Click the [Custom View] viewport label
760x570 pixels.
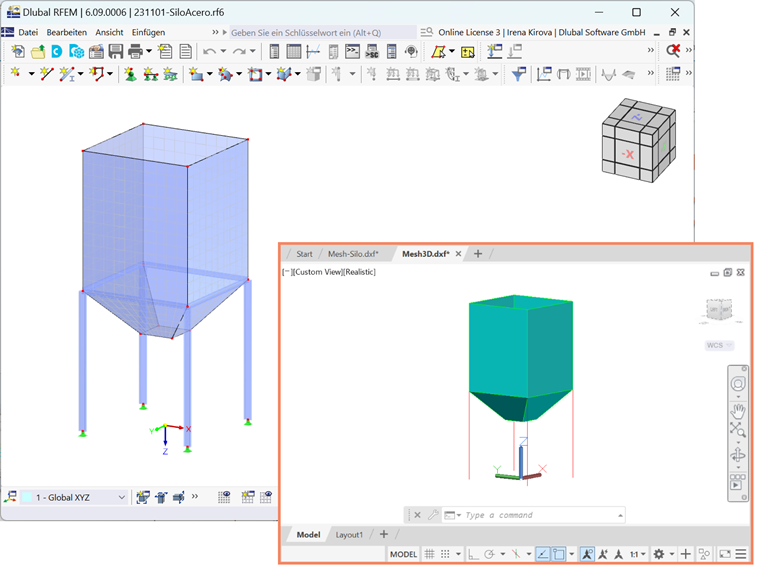tap(317, 272)
